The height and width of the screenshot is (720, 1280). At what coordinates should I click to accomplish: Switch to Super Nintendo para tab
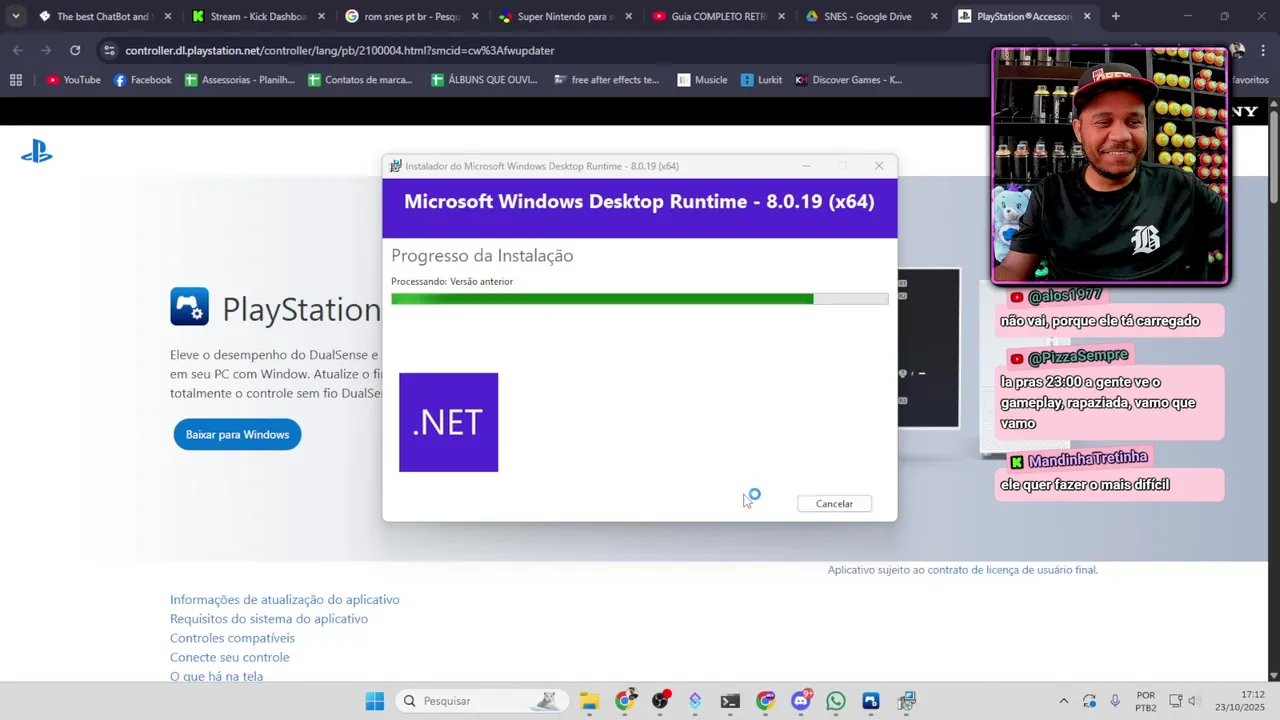click(x=564, y=16)
